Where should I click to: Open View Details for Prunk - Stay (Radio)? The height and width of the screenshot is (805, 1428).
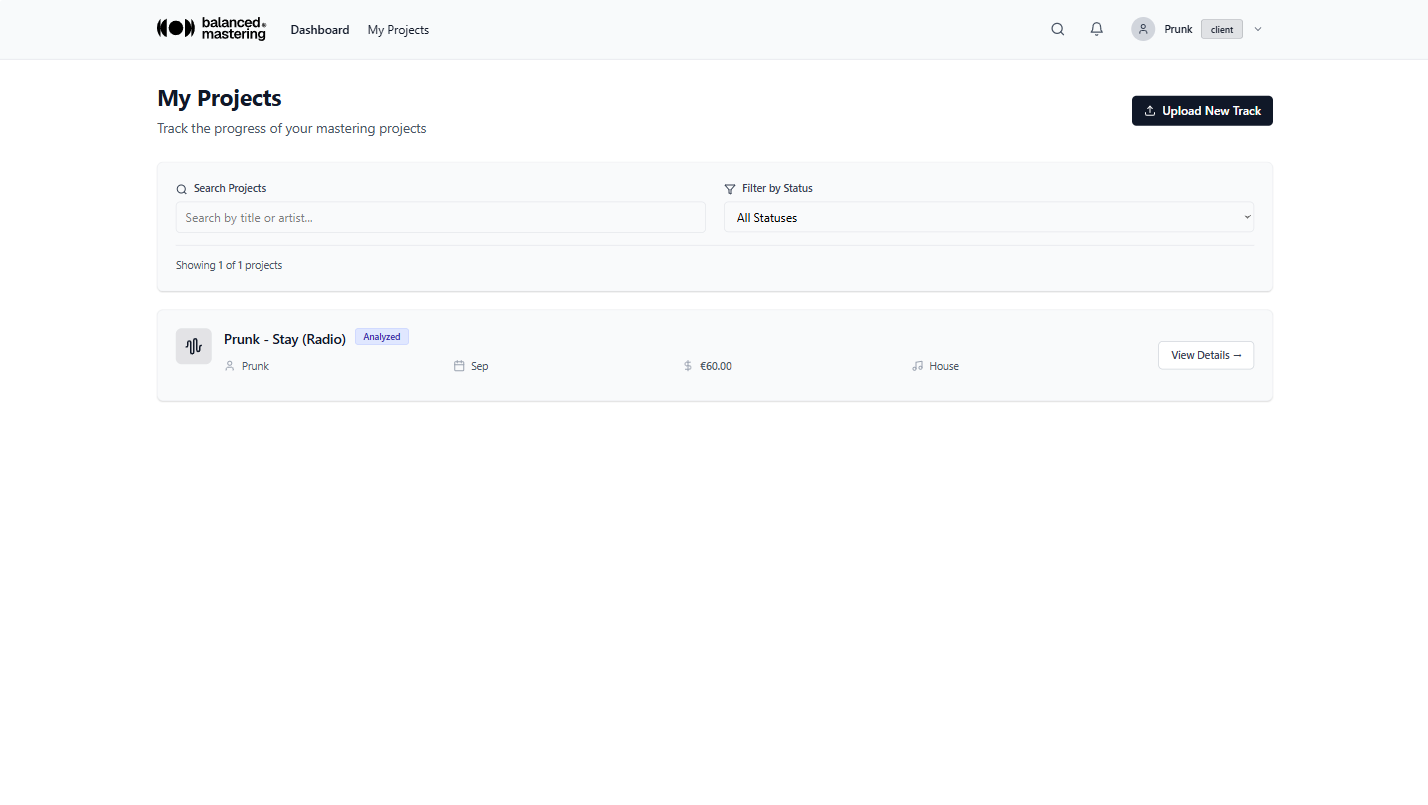click(x=1205, y=355)
